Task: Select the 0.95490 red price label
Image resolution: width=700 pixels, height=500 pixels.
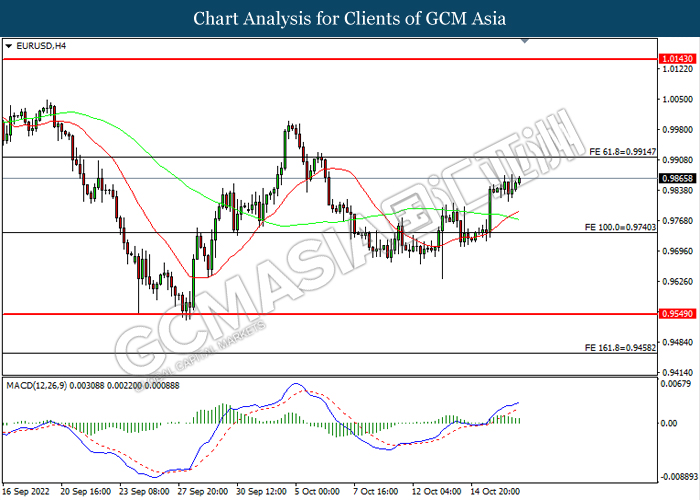Action: pos(678,314)
